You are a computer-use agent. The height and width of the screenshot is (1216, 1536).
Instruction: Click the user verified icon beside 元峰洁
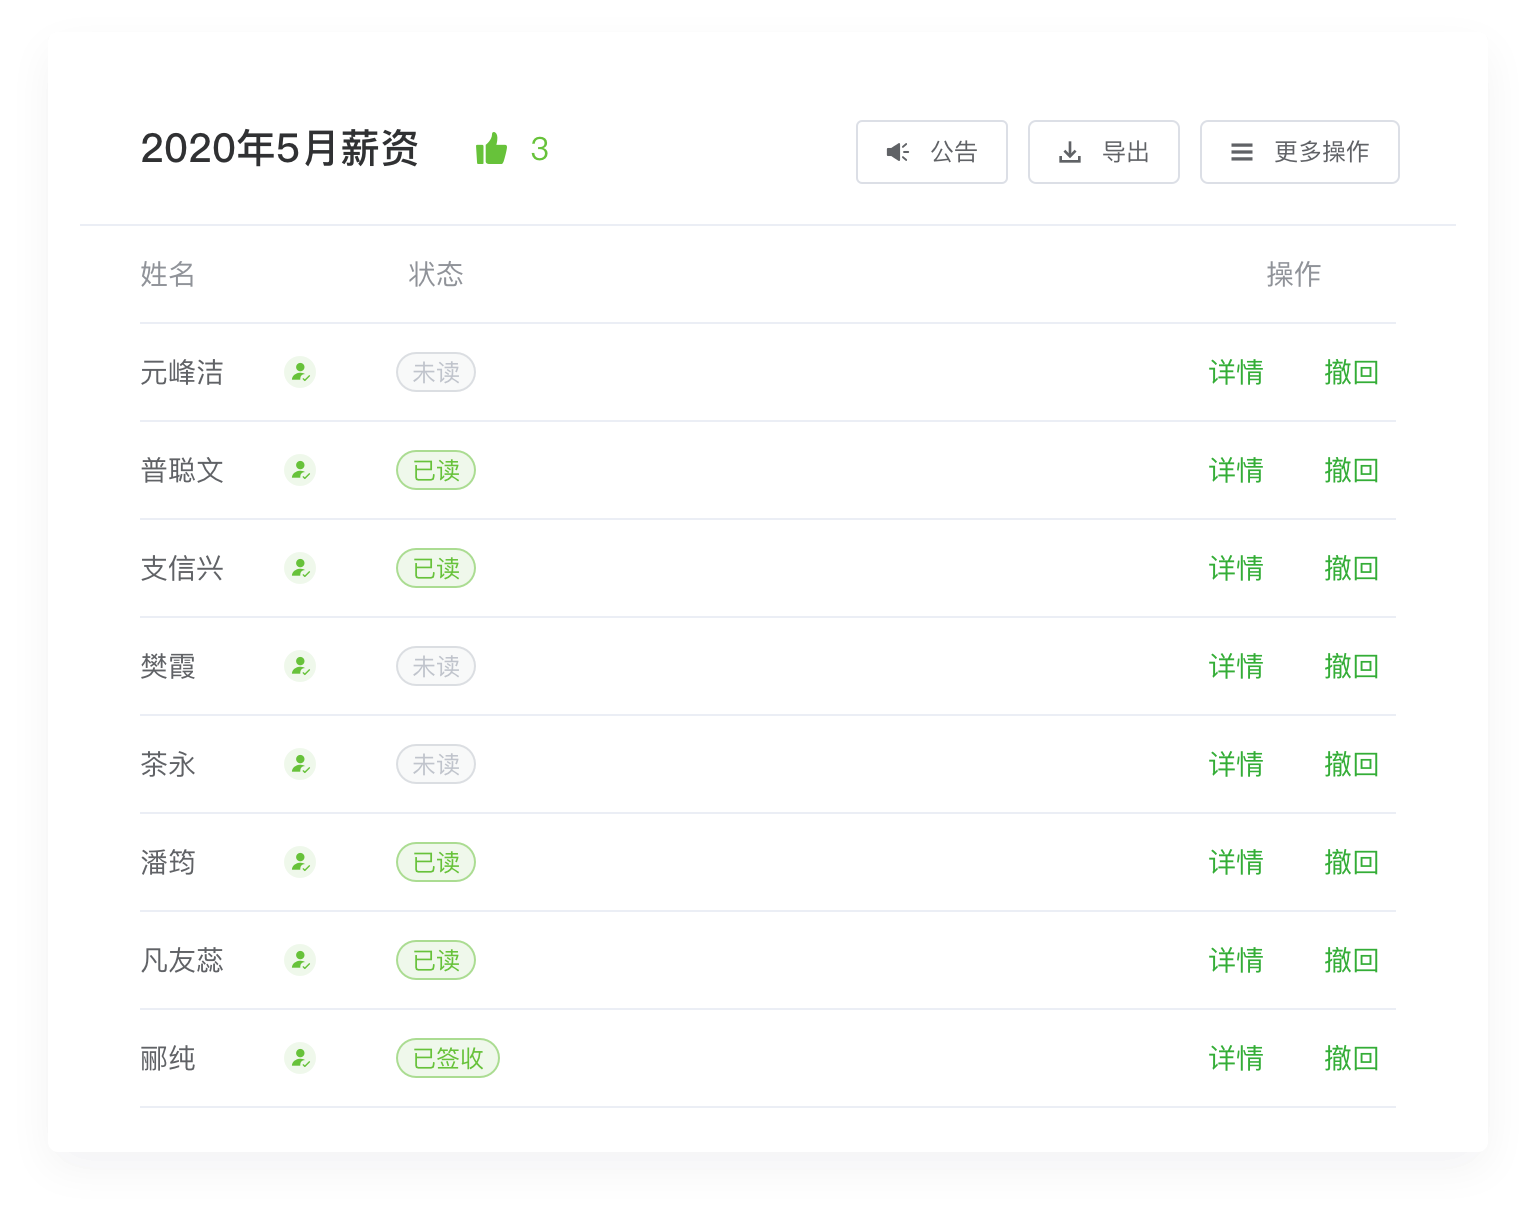coord(299,372)
